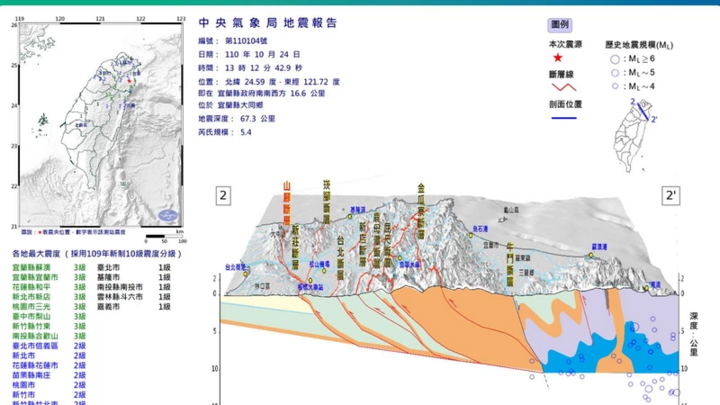Click the red star epicenter legend icon

556,58
